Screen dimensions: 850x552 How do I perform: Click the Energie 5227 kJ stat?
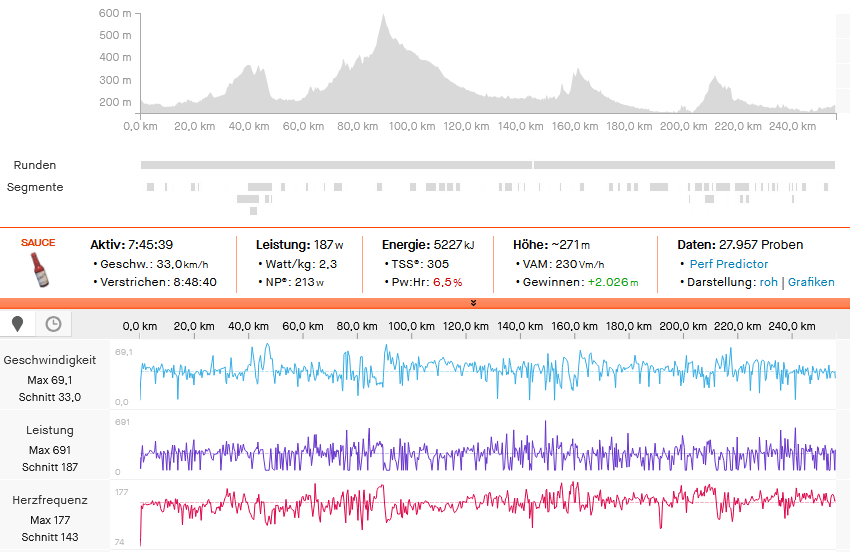point(428,245)
